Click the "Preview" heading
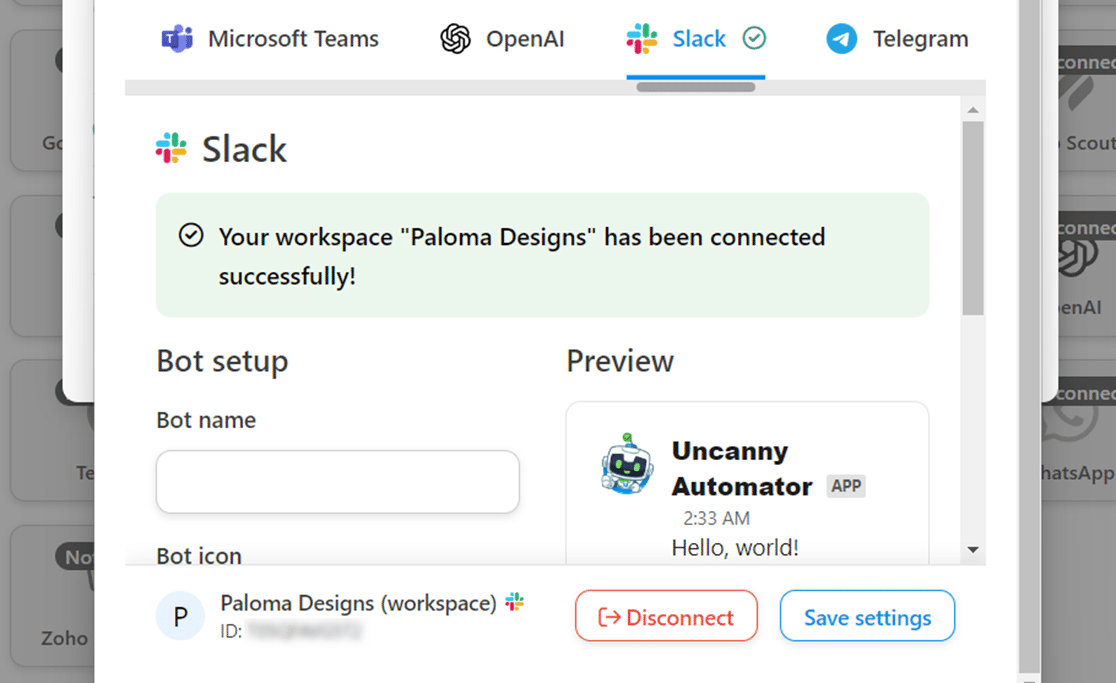Image resolution: width=1116 pixels, height=683 pixels. [620, 361]
